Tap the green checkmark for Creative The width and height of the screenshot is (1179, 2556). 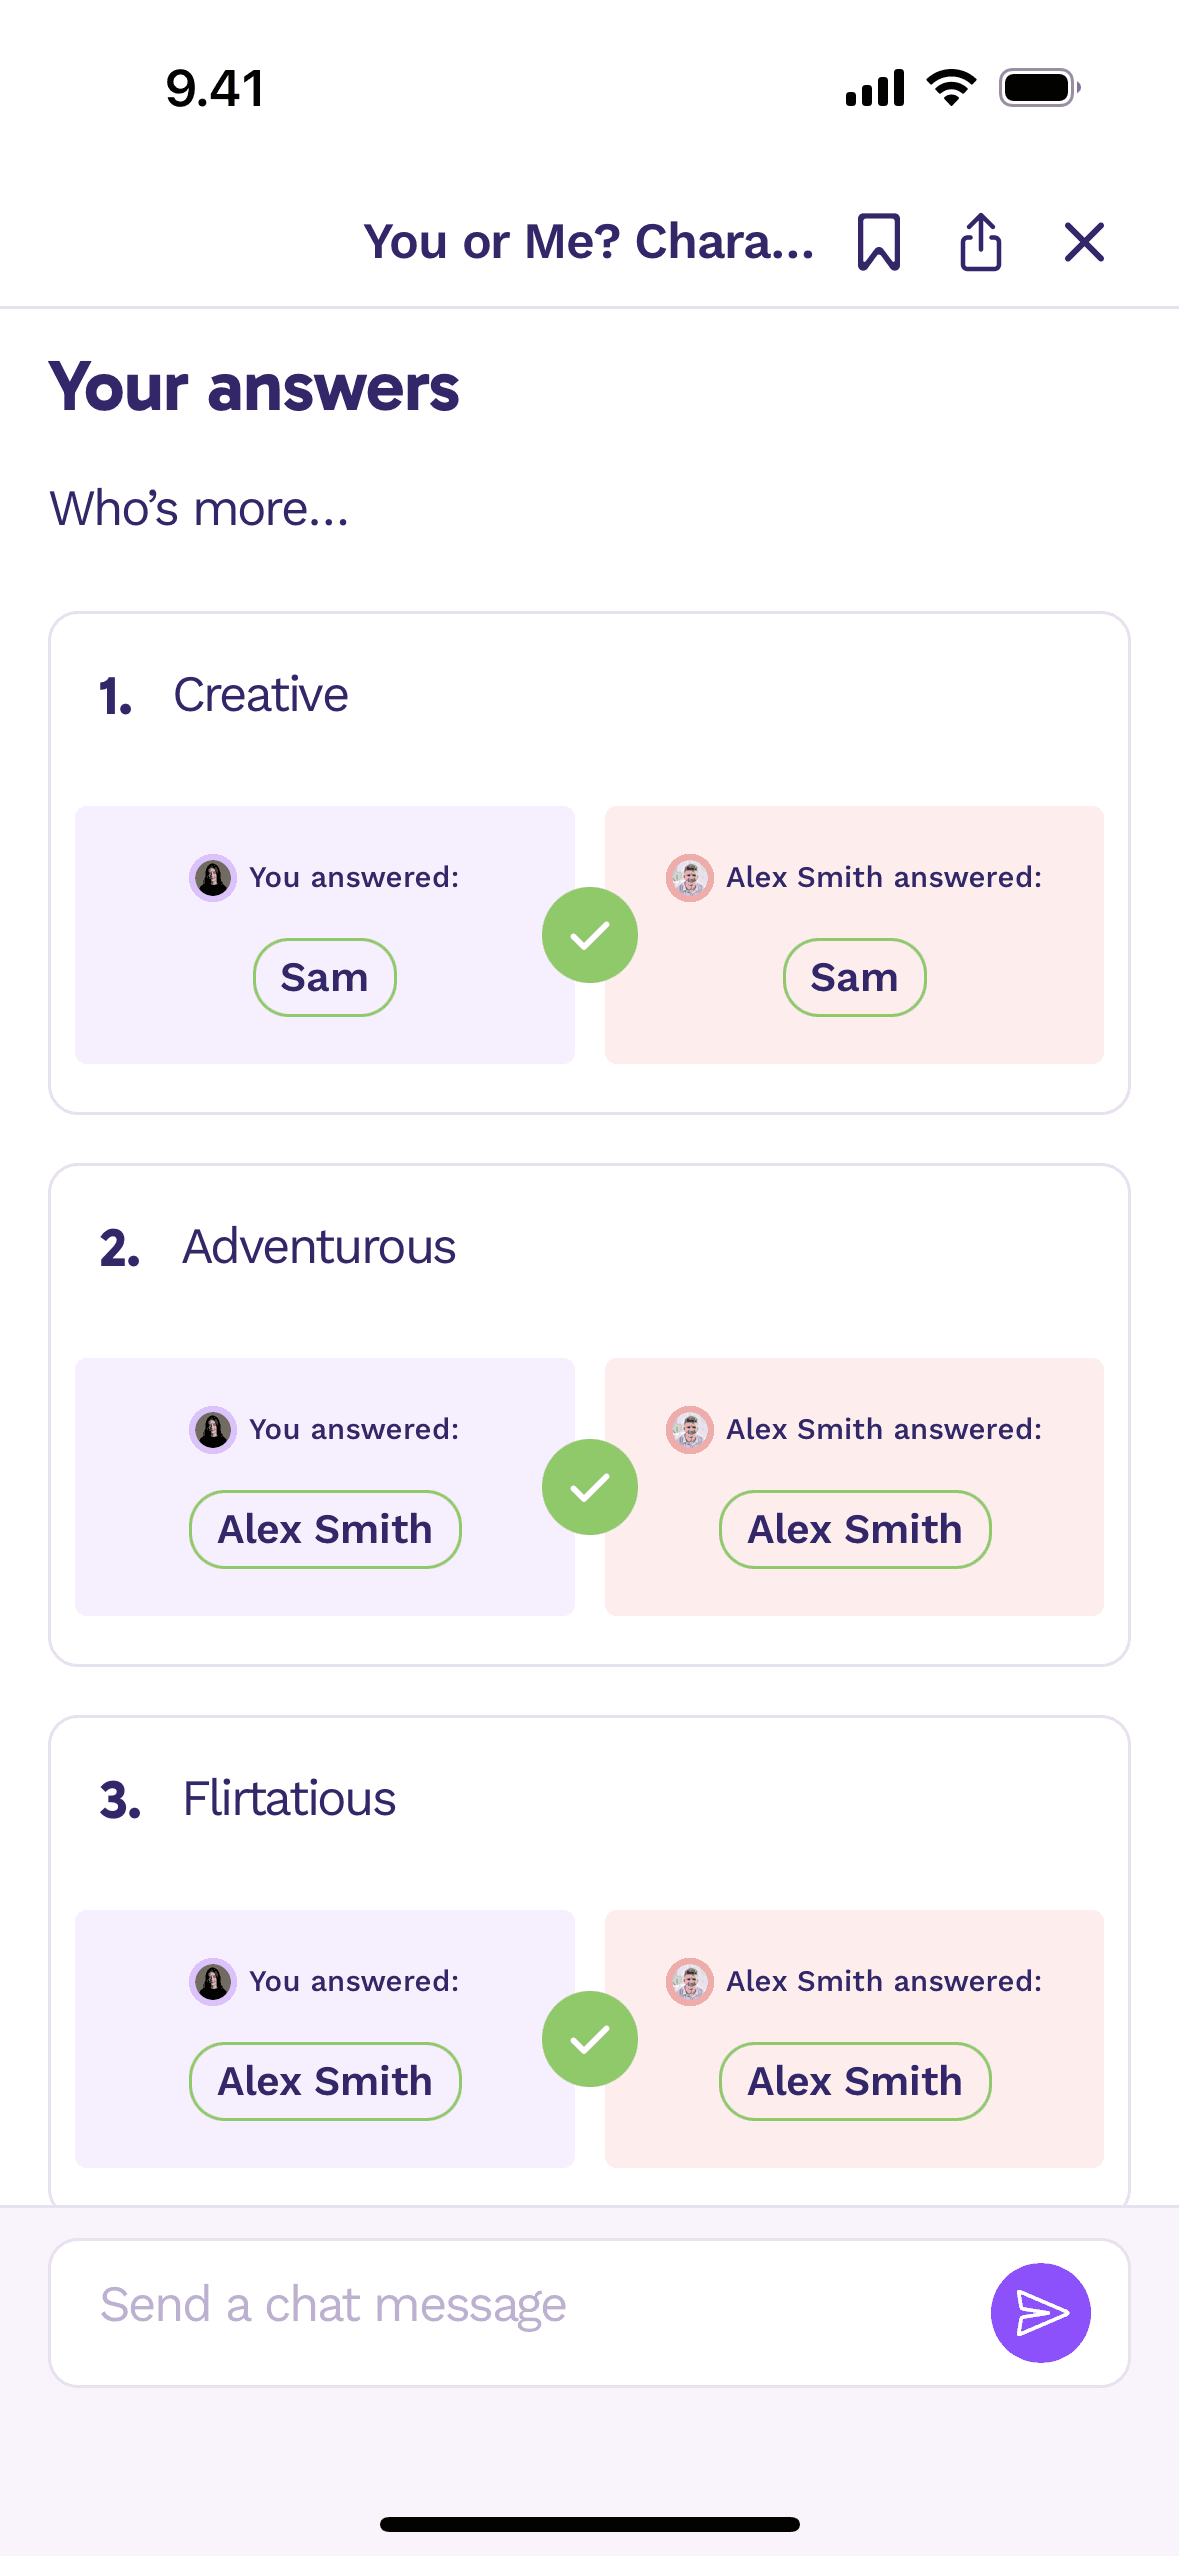tap(590, 935)
